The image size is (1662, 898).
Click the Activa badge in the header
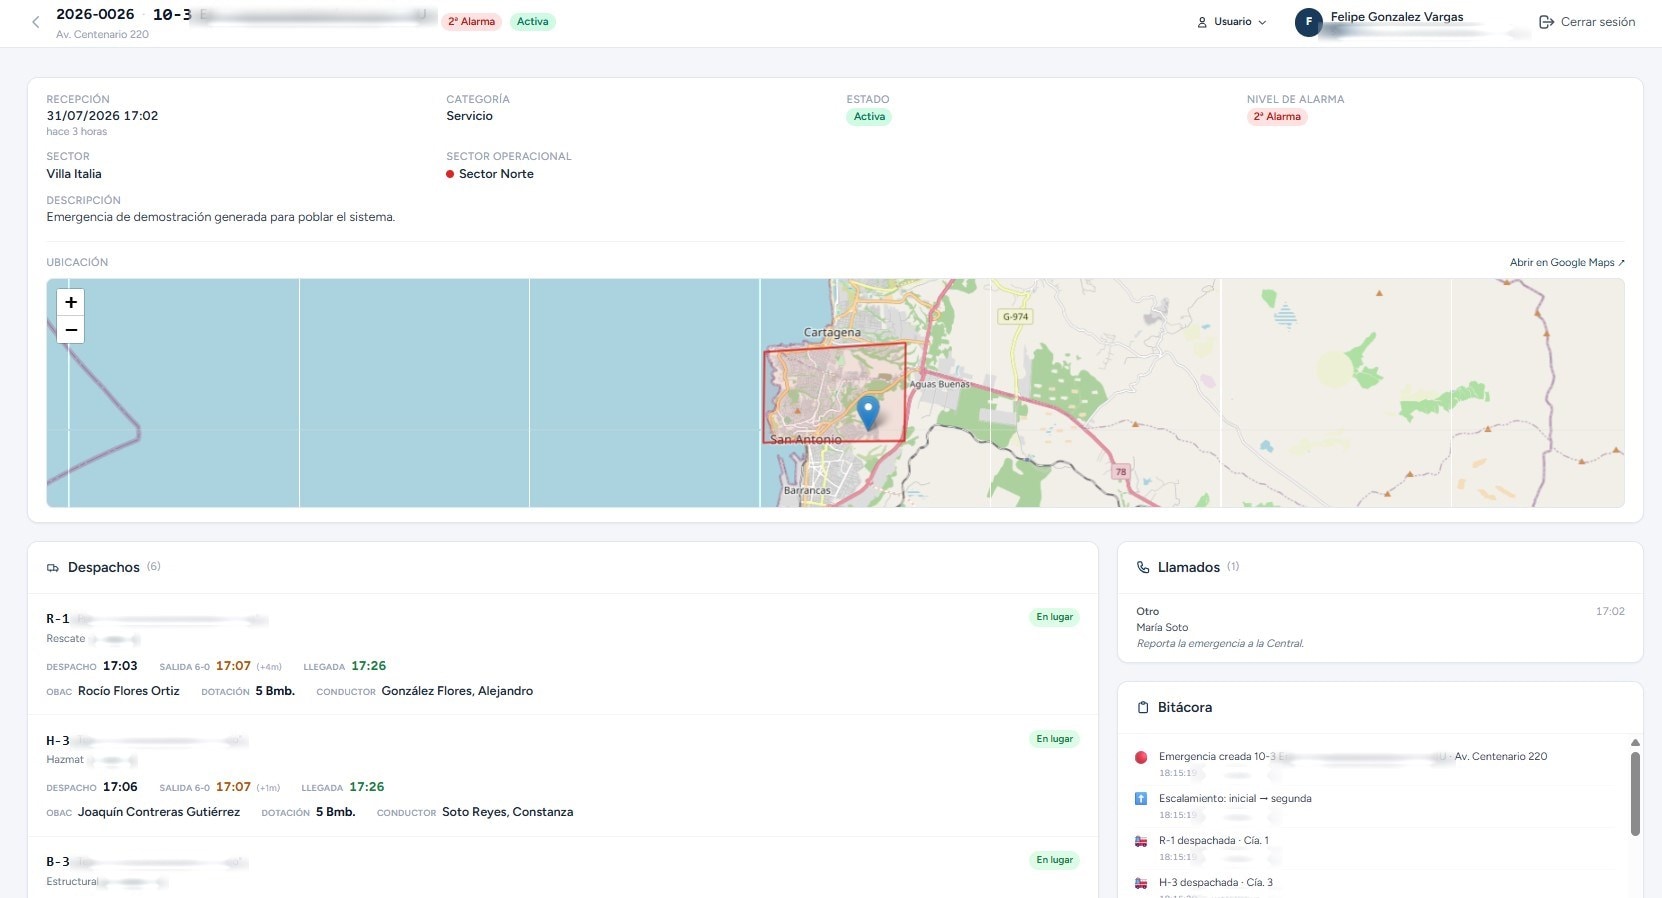(x=532, y=21)
